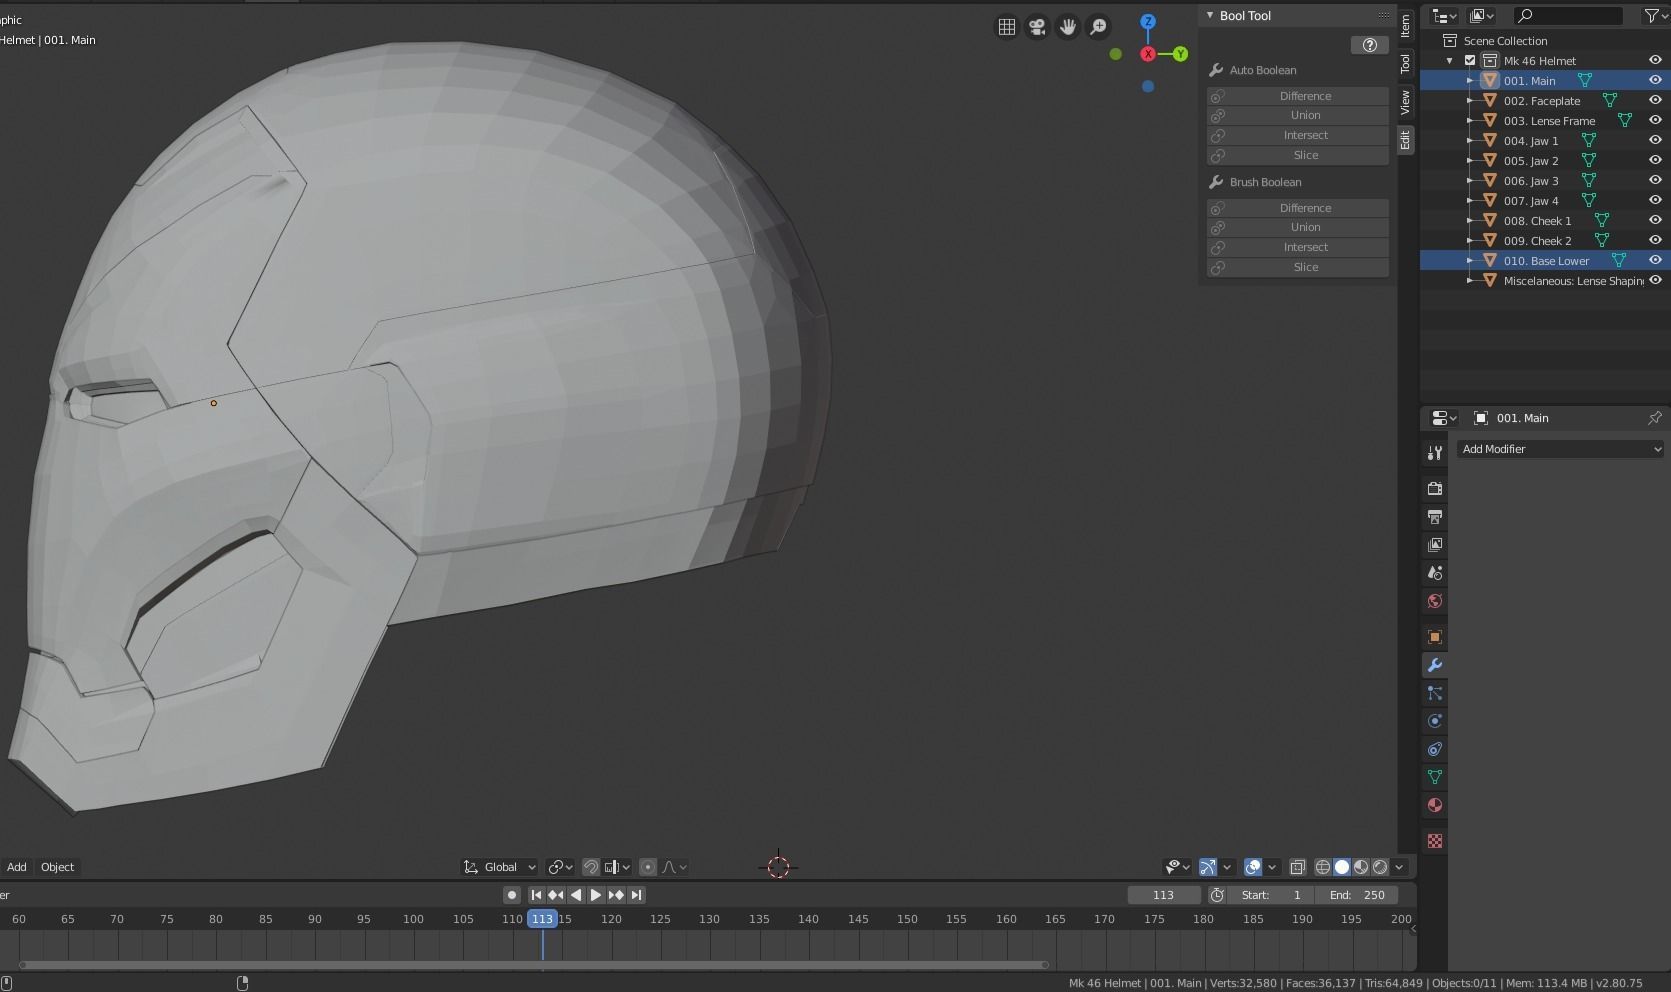The width and height of the screenshot is (1671, 992).
Task: Toggle visibility of 008. Cheek 1
Action: (1655, 220)
